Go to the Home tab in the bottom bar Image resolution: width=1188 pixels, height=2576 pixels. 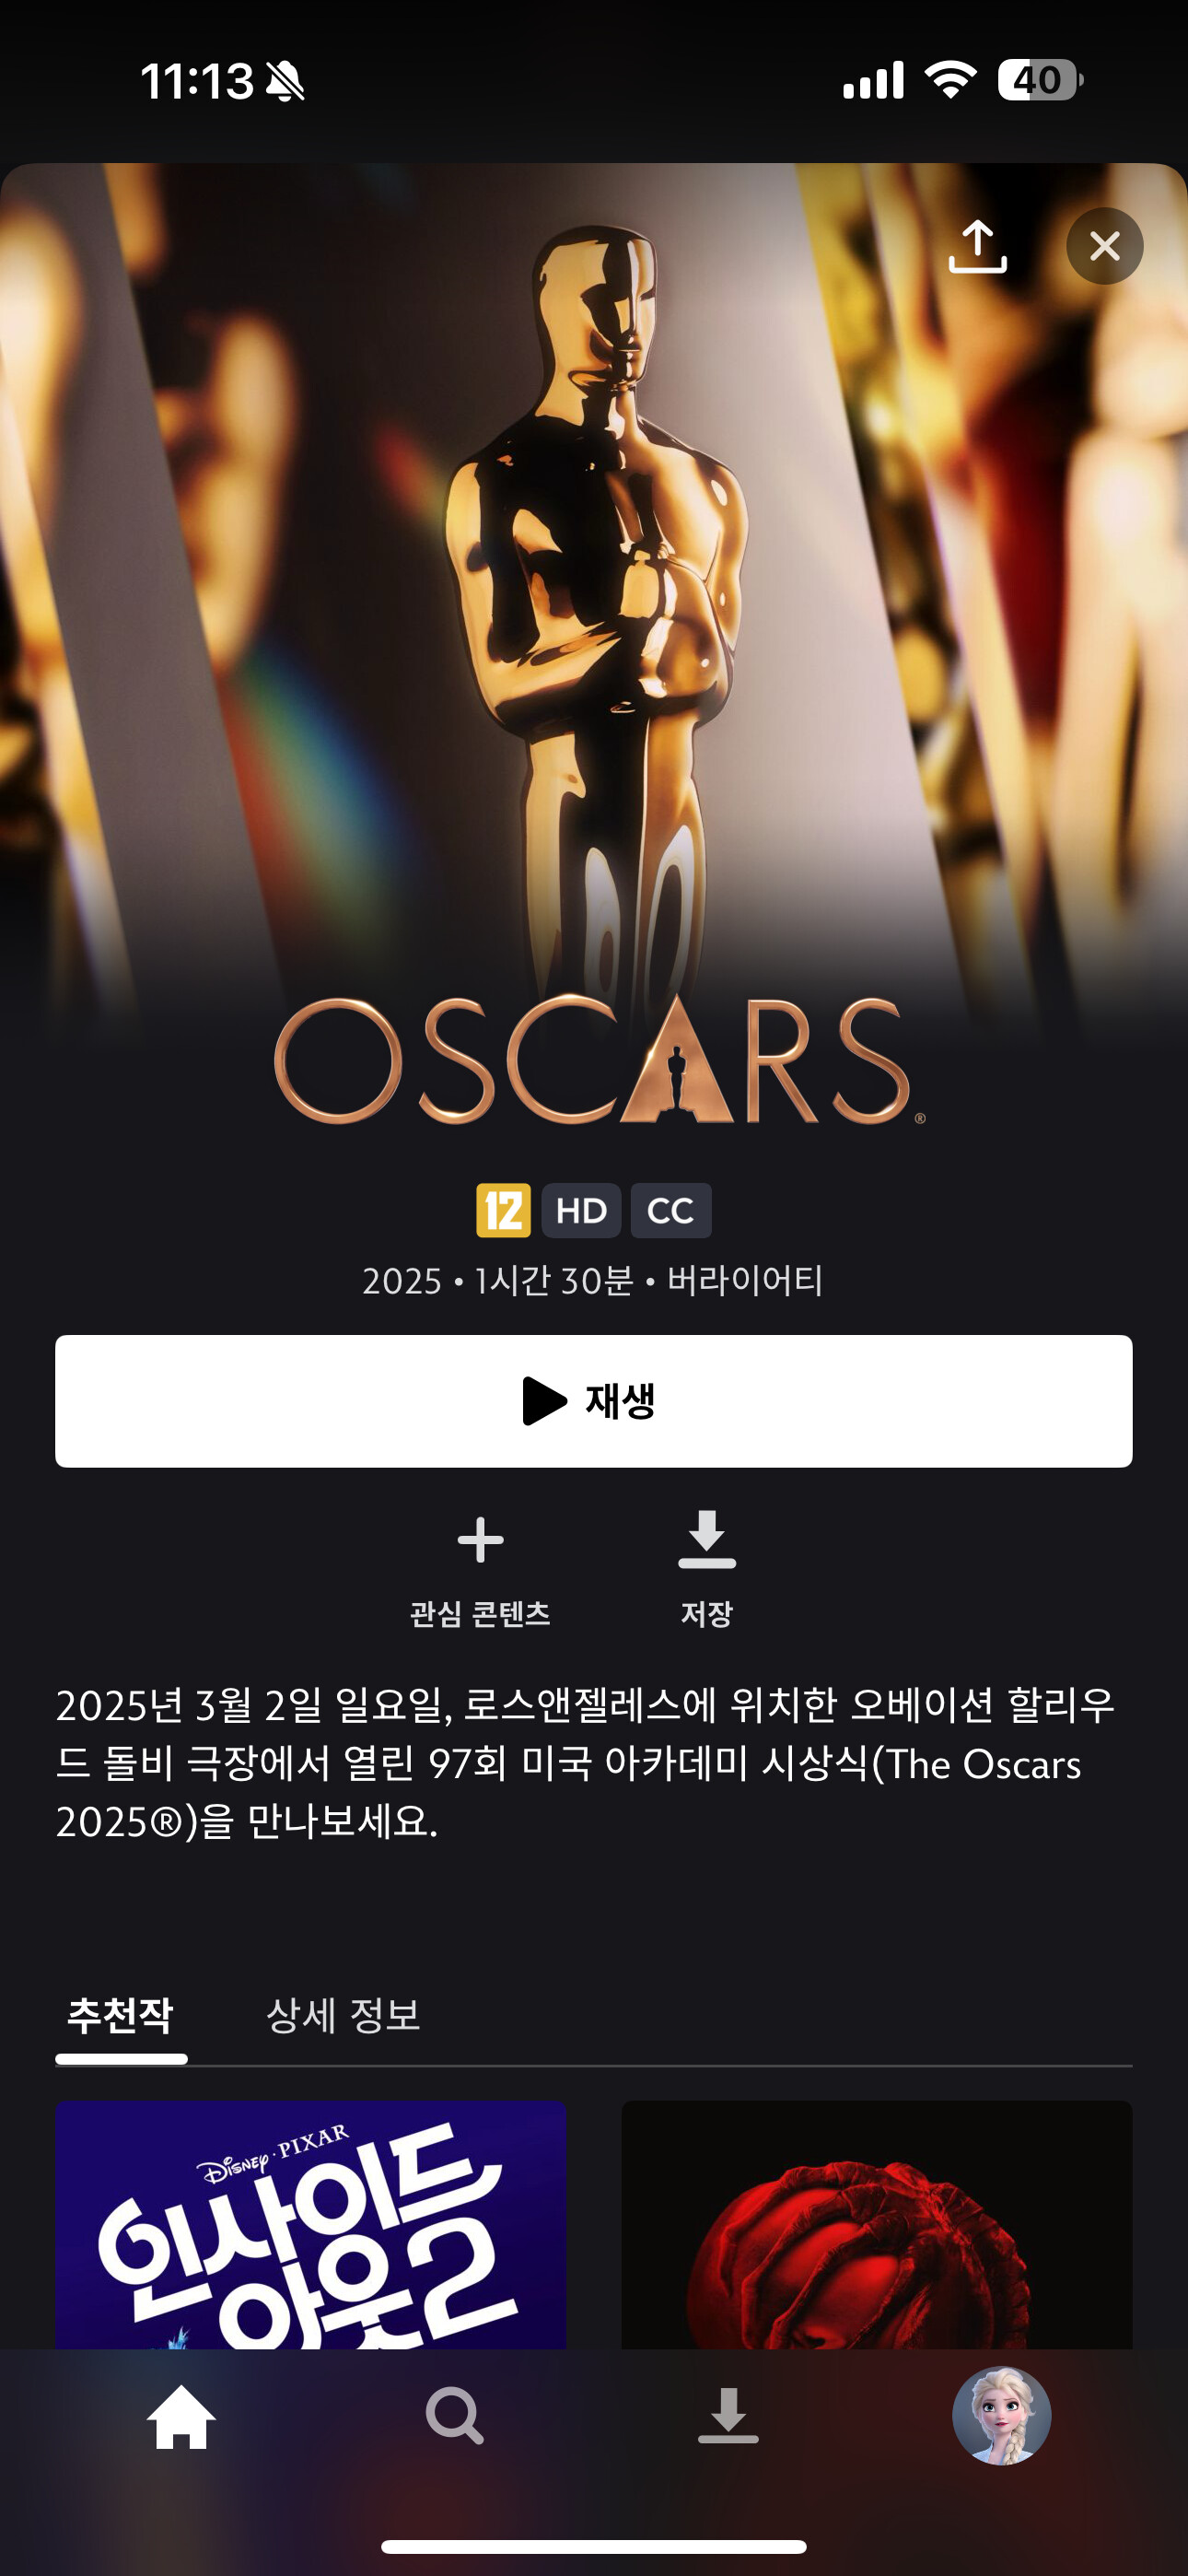coord(181,2417)
